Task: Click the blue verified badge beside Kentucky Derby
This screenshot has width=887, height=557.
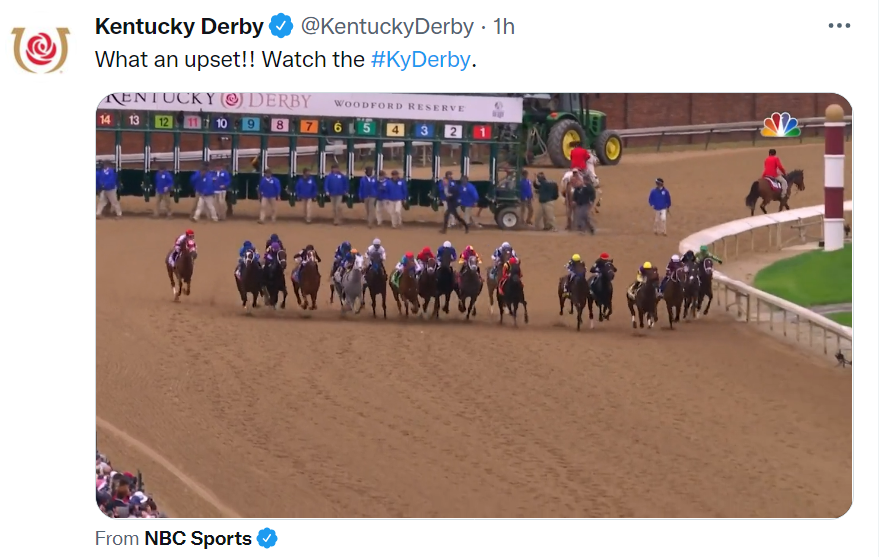Action: coord(281,26)
